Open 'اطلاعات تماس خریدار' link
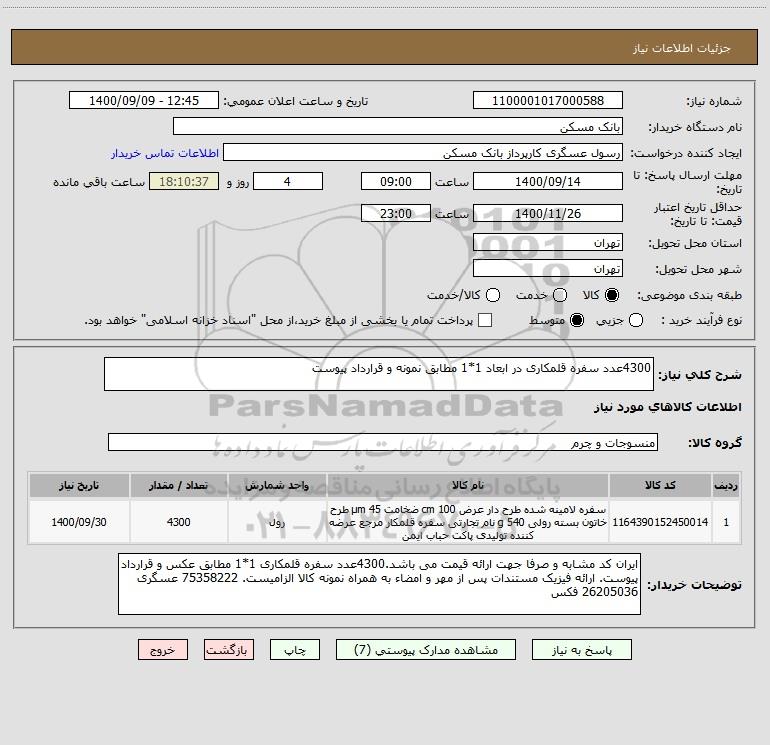 (x=165, y=153)
